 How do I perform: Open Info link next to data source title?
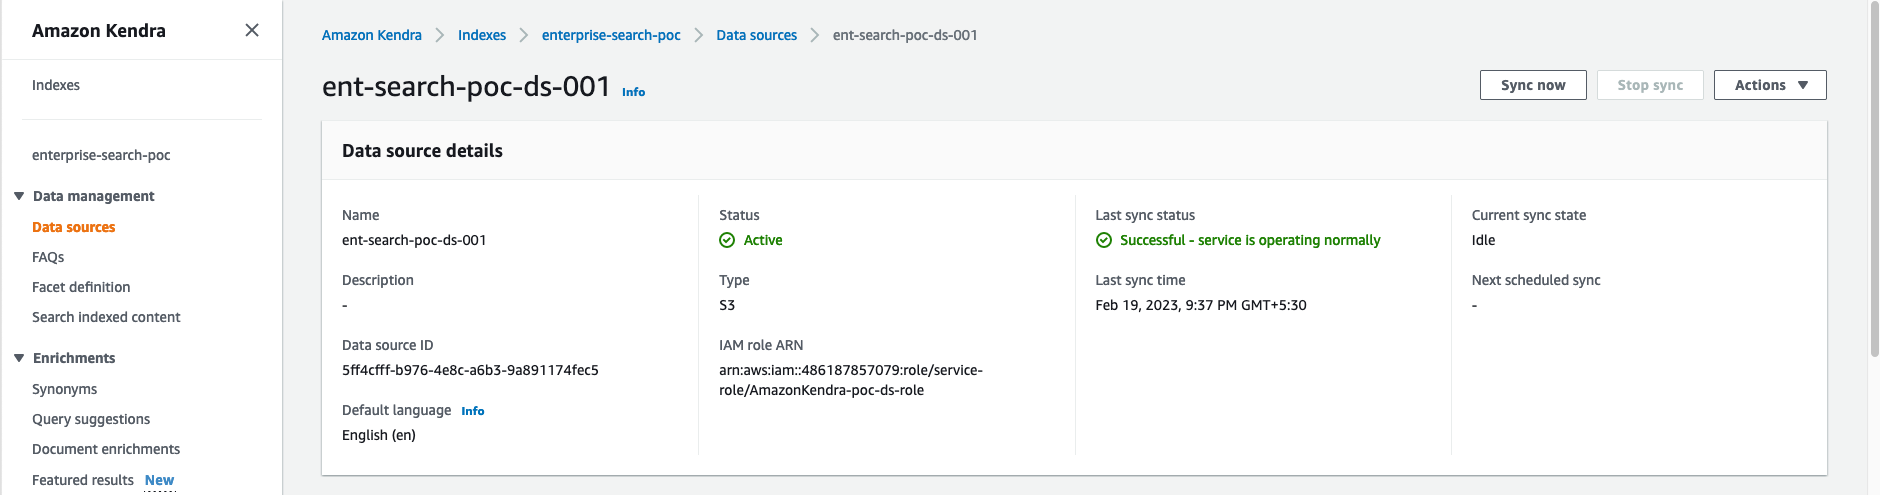pos(633,92)
